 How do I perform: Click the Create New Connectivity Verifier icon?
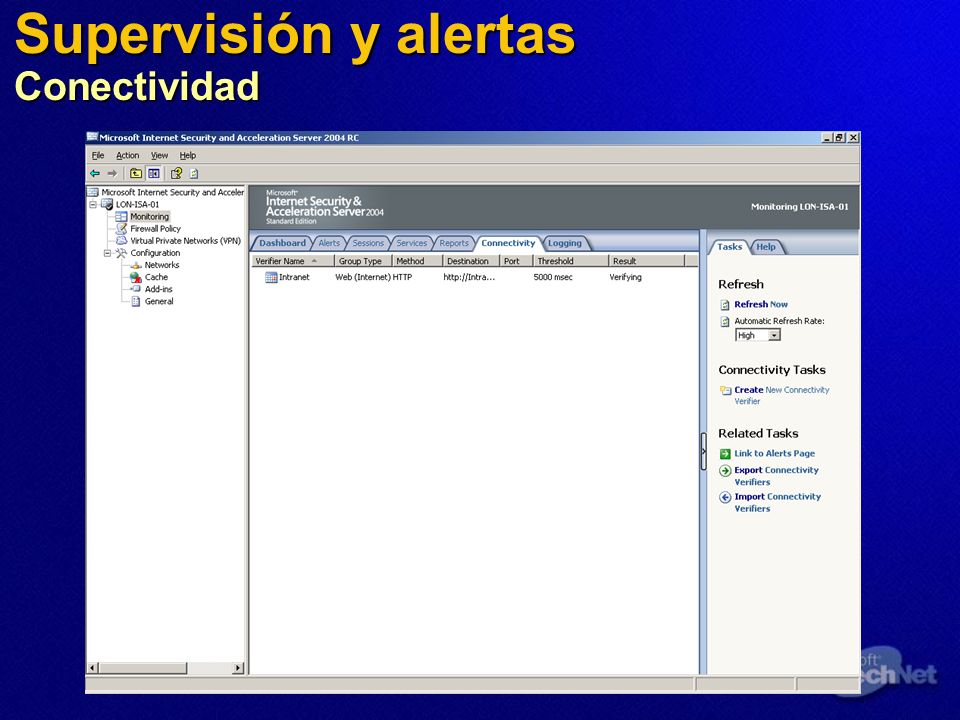[x=726, y=391]
